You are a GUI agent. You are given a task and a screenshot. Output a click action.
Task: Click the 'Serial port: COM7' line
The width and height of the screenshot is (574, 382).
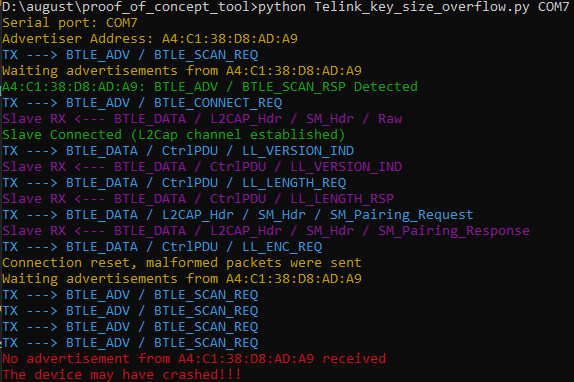70,23
